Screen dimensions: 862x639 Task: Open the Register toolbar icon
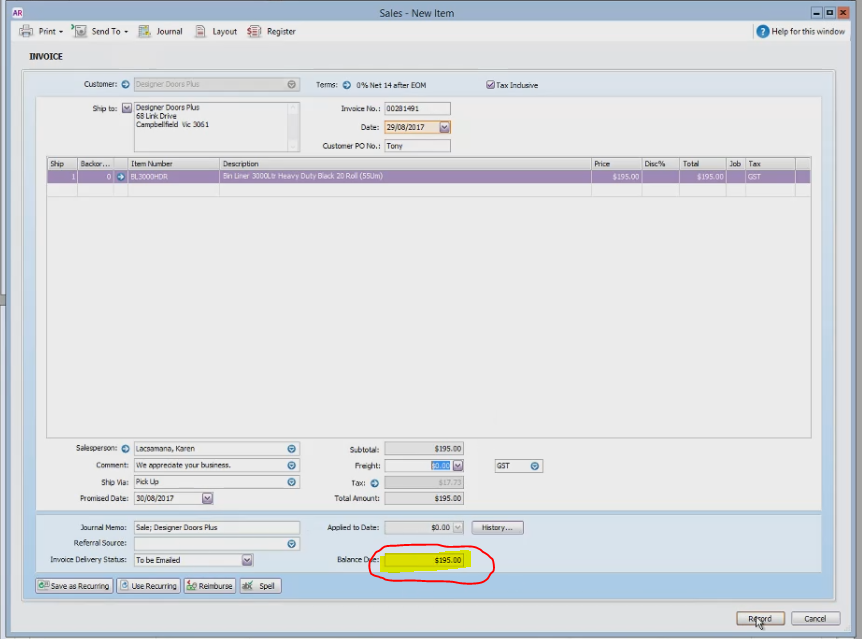(x=253, y=31)
